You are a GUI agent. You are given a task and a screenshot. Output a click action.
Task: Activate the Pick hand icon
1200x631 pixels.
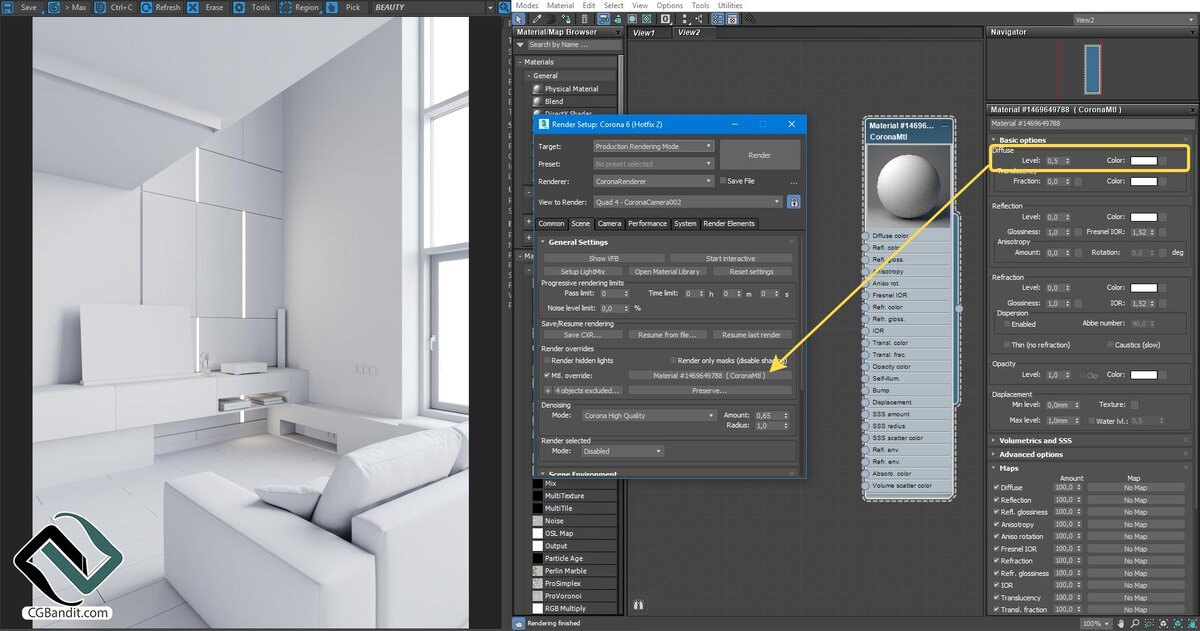tap(332, 7)
